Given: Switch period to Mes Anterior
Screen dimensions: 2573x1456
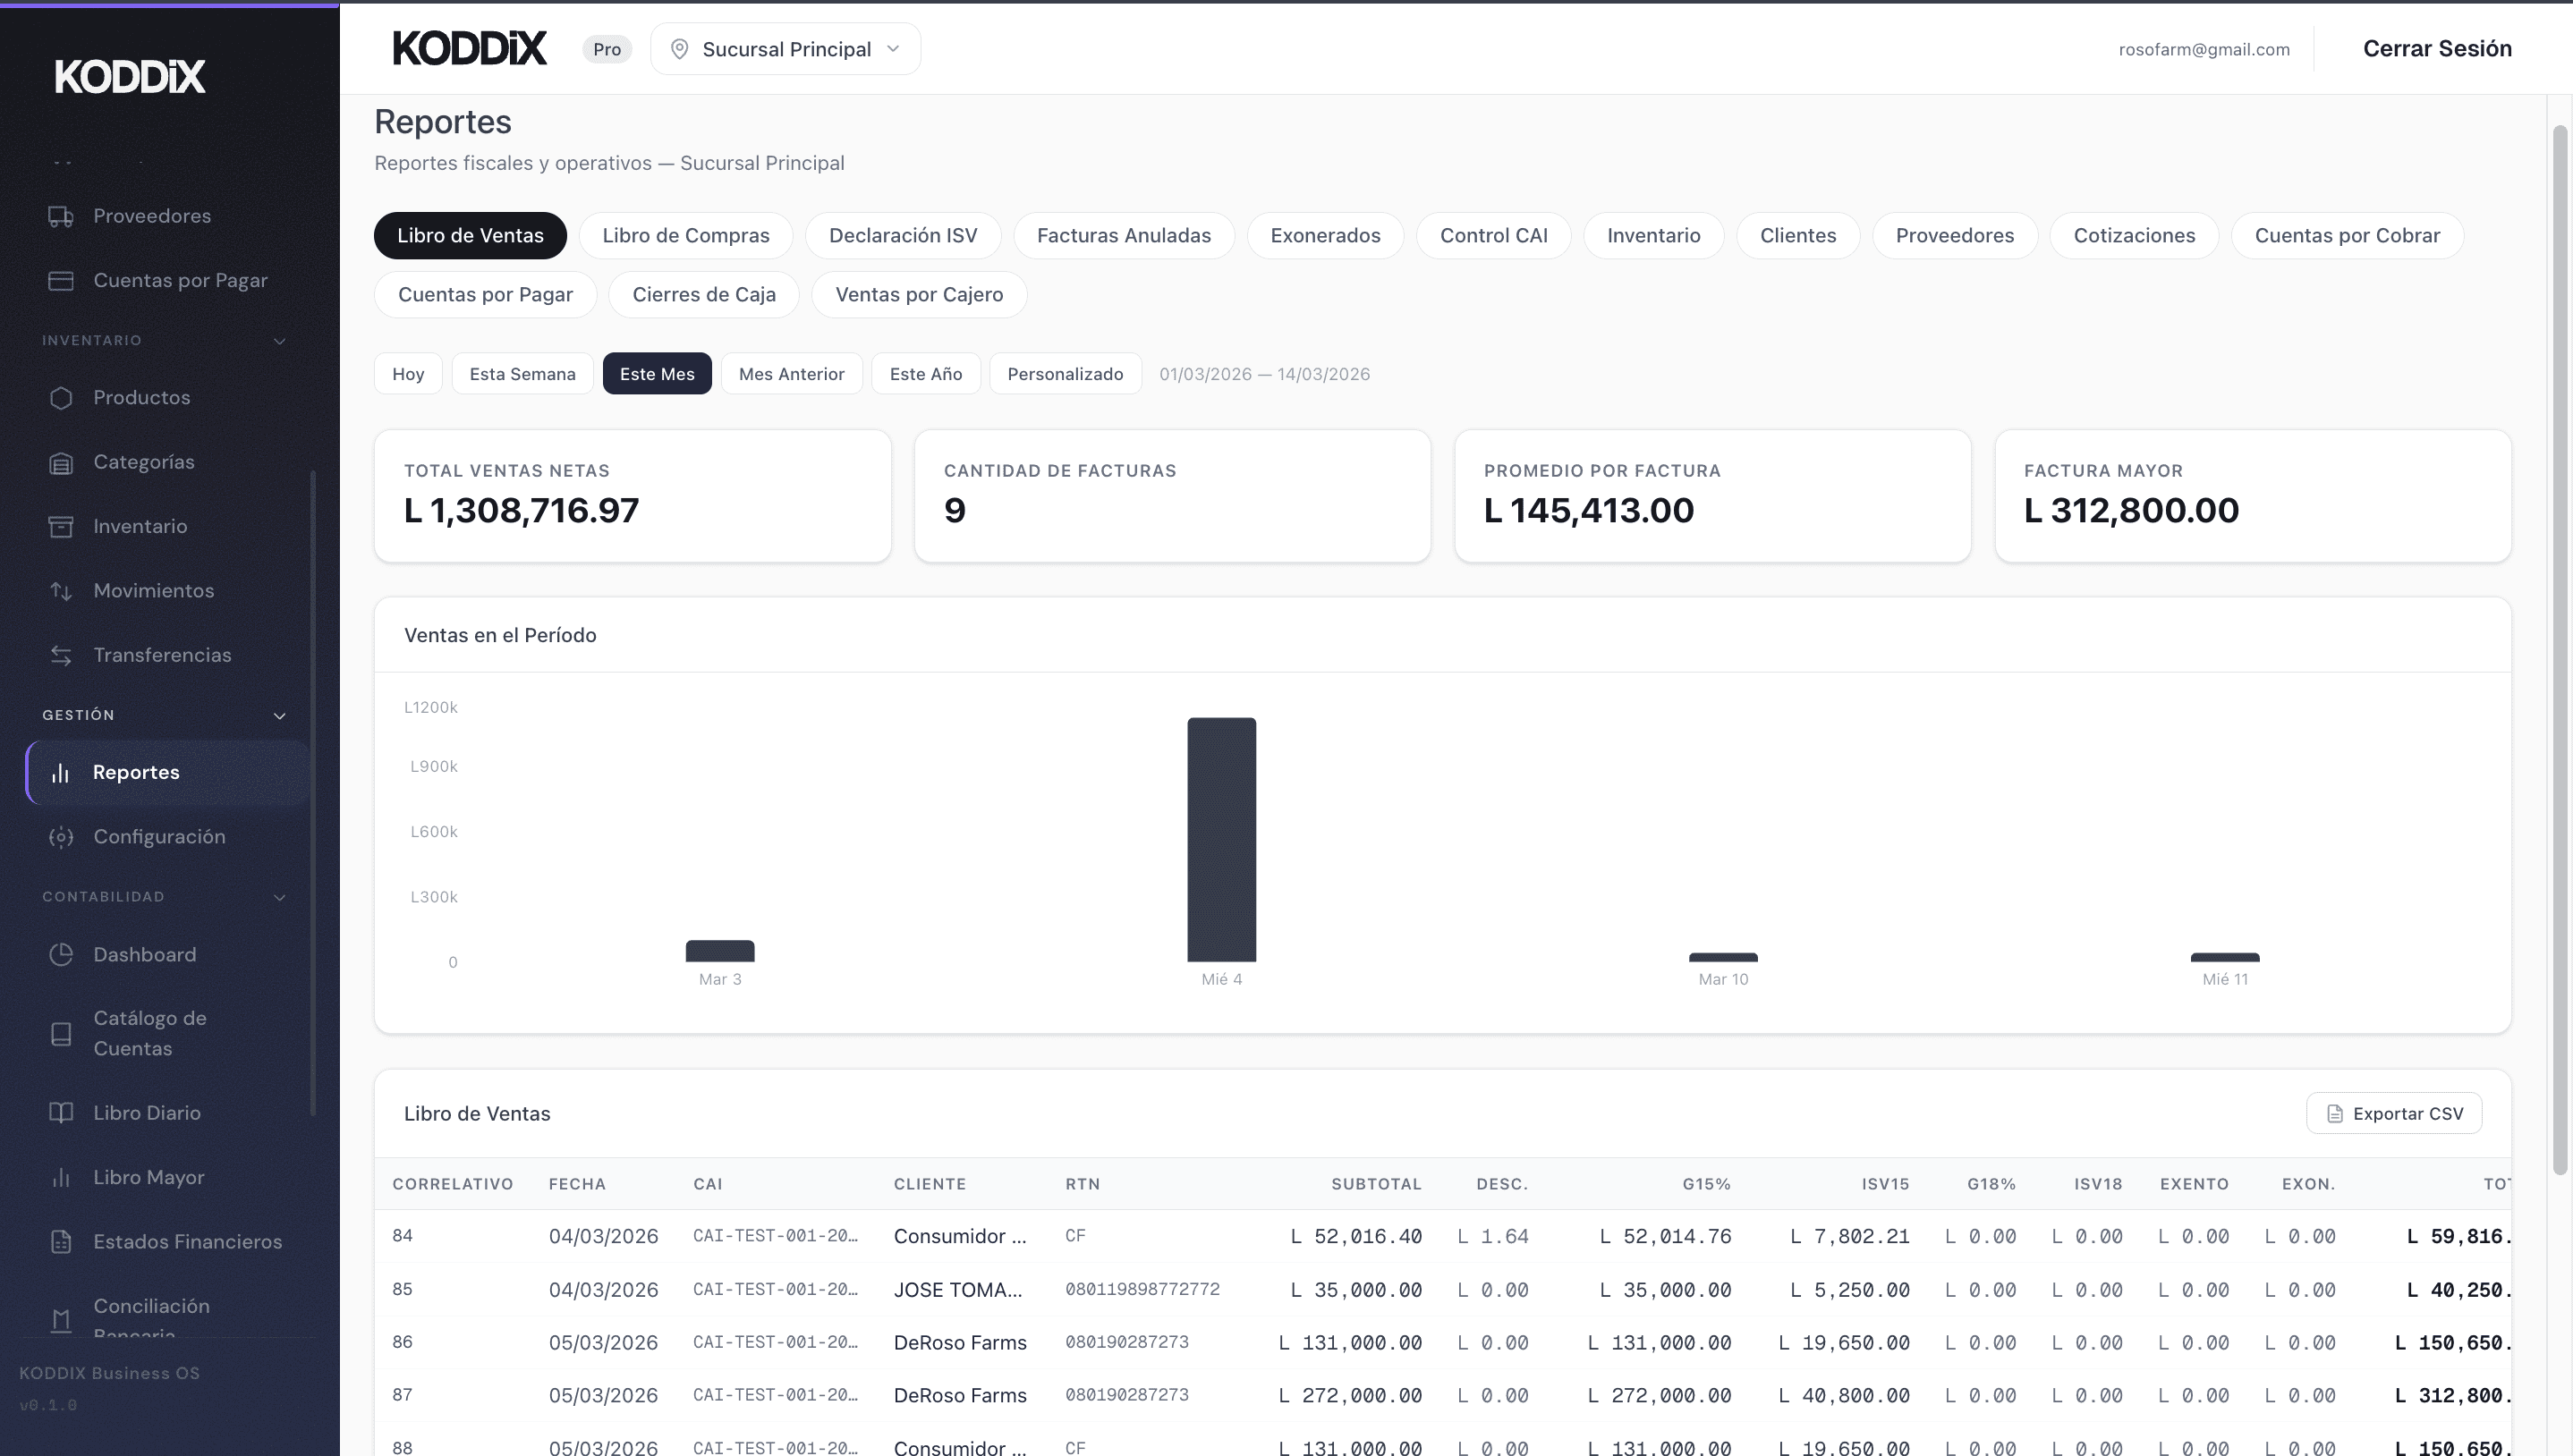Looking at the screenshot, I should (791, 374).
